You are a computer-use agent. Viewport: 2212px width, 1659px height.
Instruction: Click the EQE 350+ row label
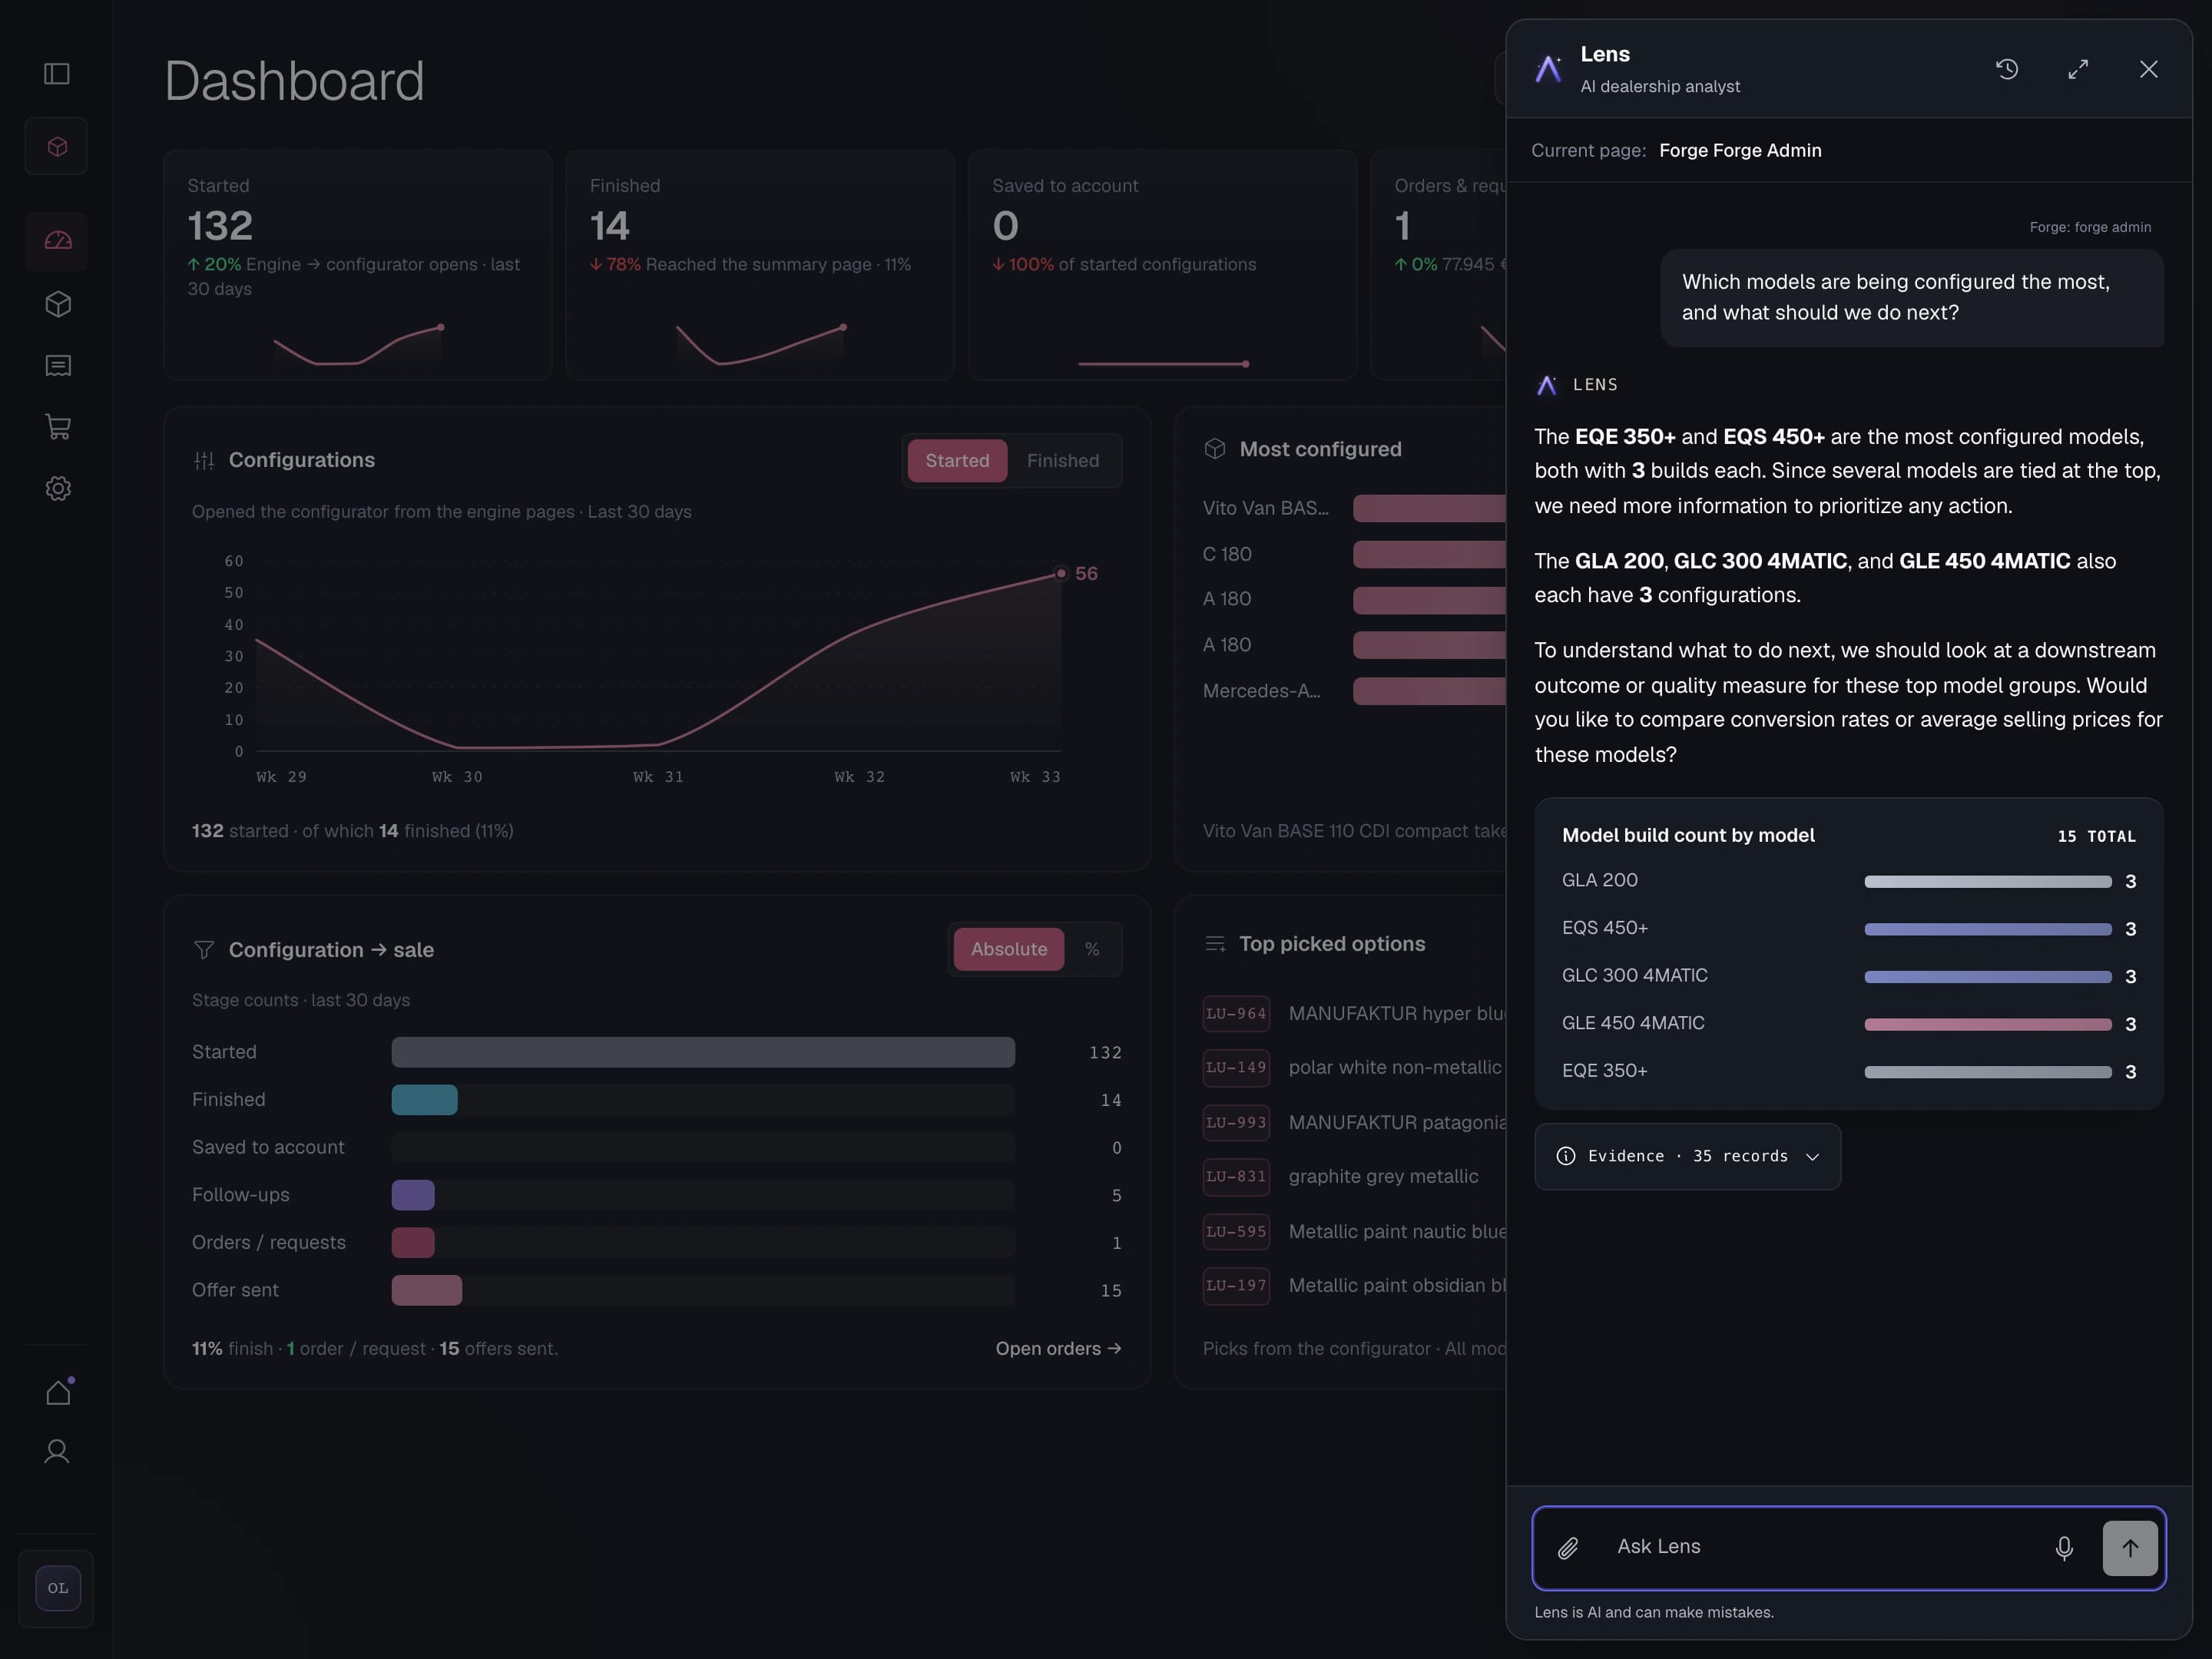pos(1605,1070)
